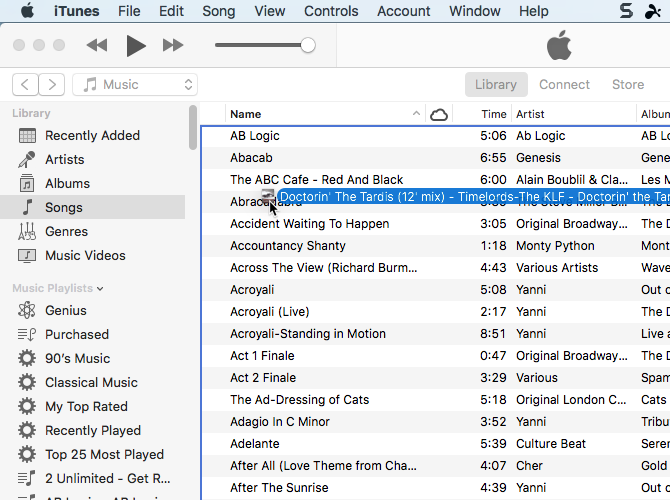Open the Edit menu
670x500 pixels.
(171, 11)
